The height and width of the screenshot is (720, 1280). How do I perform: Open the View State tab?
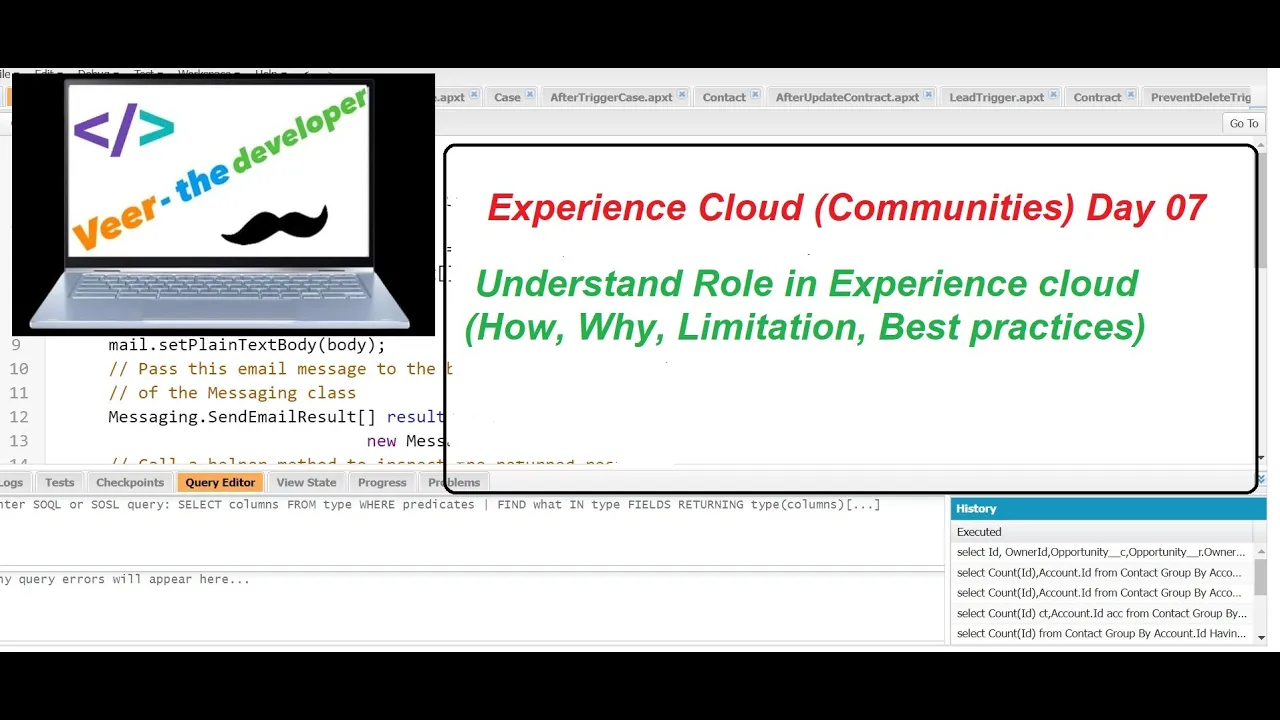click(x=306, y=482)
